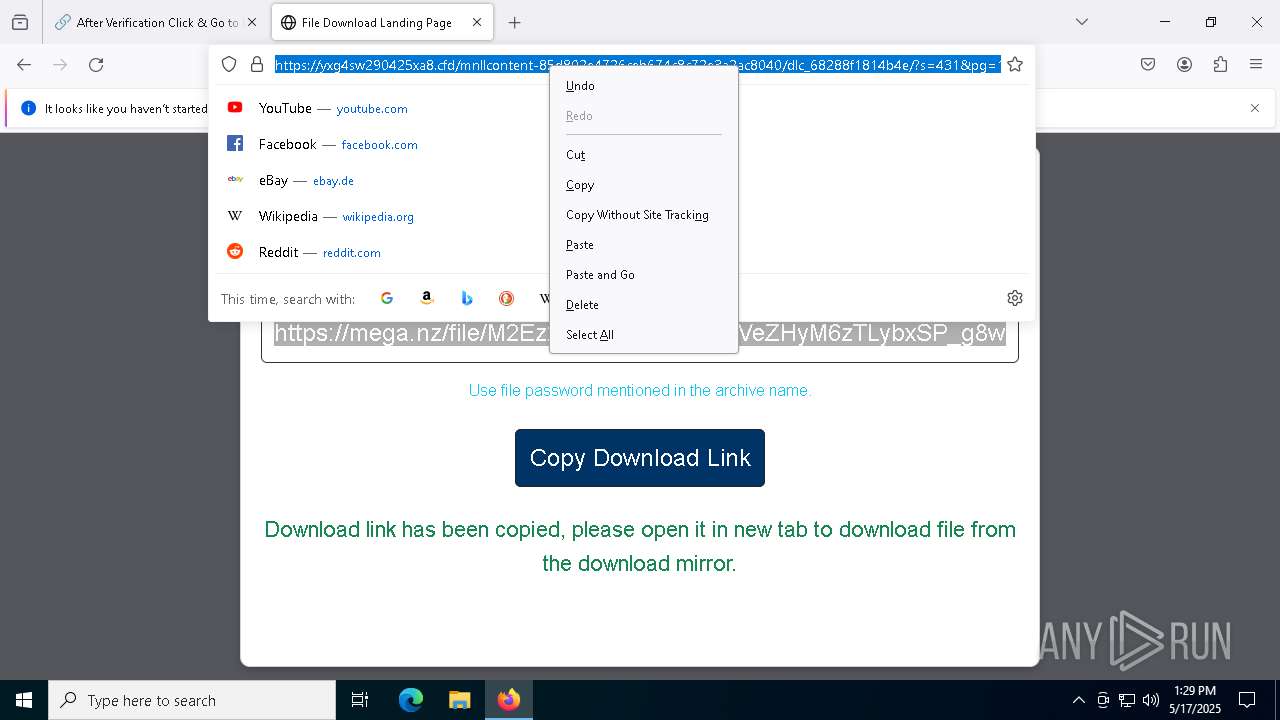Open File Explorer from taskbar
The height and width of the screenshot is (720, 1280).
(459, 700)
